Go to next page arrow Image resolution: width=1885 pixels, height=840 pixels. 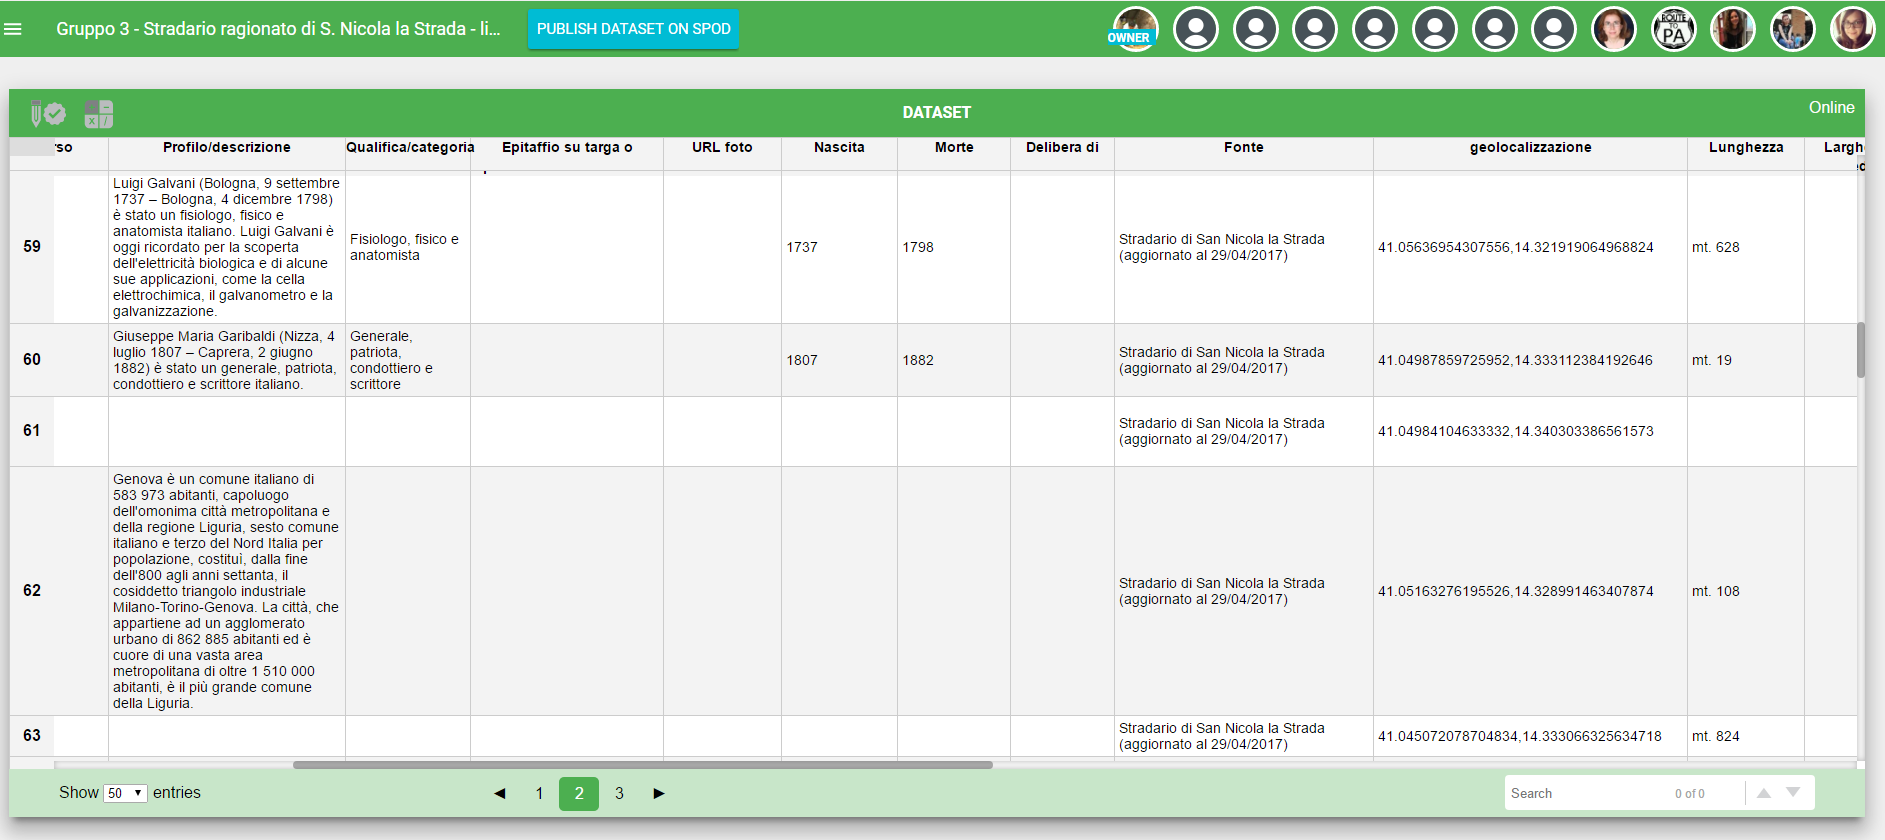coord(659,793)
